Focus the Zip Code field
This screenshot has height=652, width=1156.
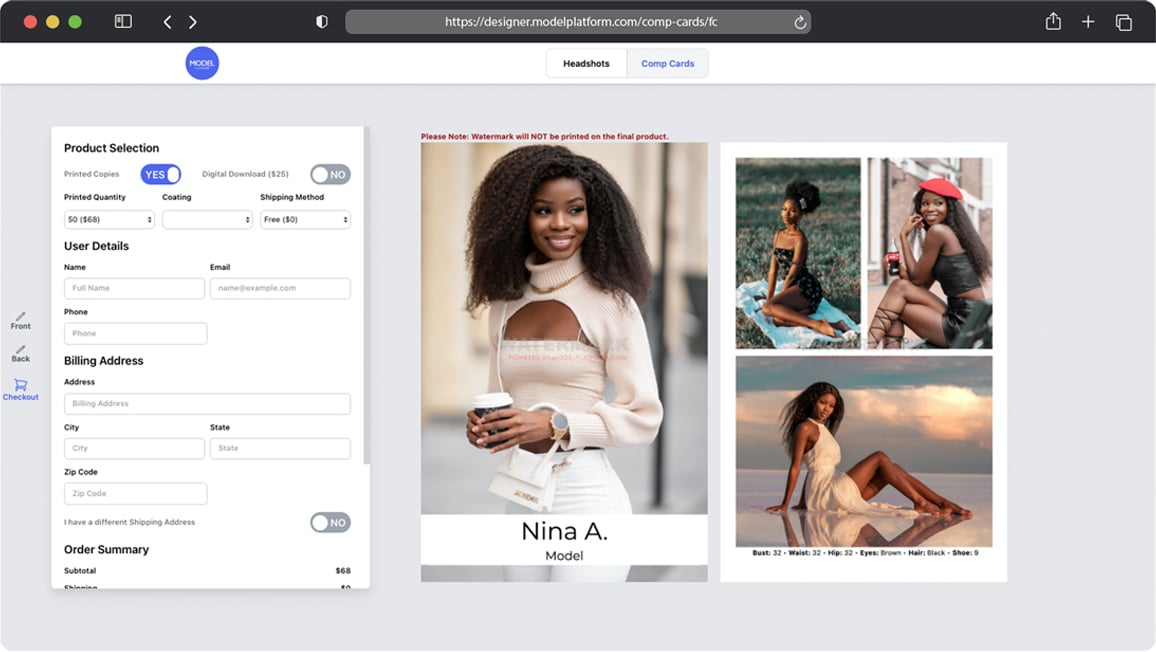pos(136,493)
